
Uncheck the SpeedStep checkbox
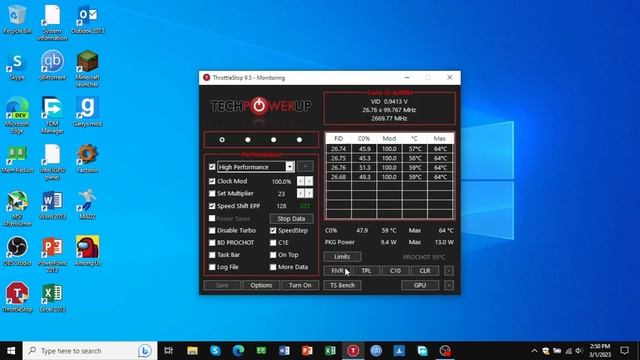pos(273,231)
